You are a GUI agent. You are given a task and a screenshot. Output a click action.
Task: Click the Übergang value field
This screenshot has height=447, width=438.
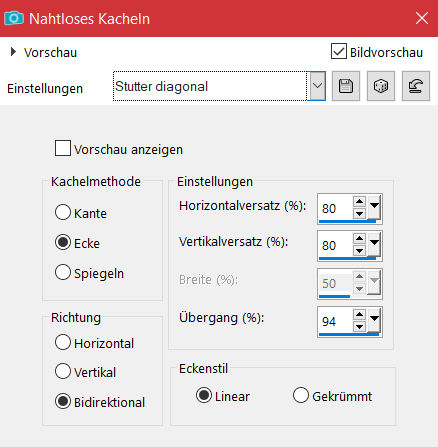click(x=335, y=321)
